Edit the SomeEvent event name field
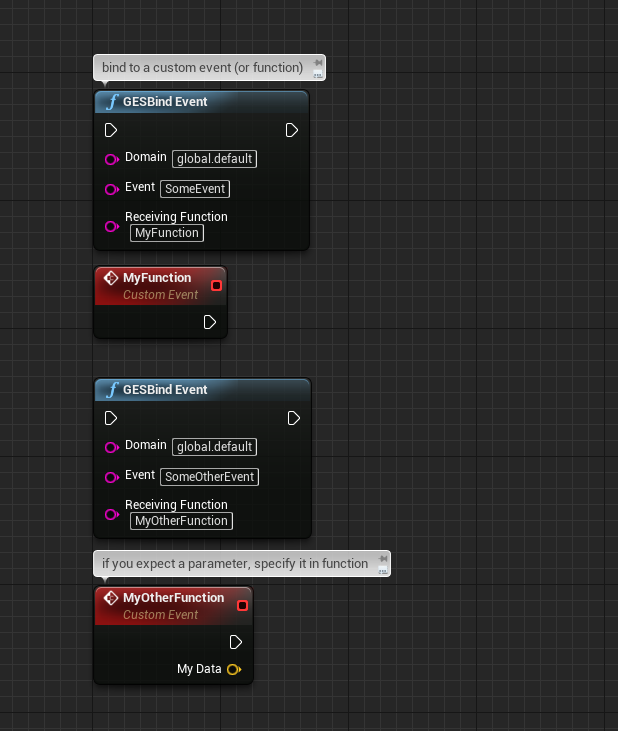The image size is (618, 731). pyautogui.click(x=195, y=189)
